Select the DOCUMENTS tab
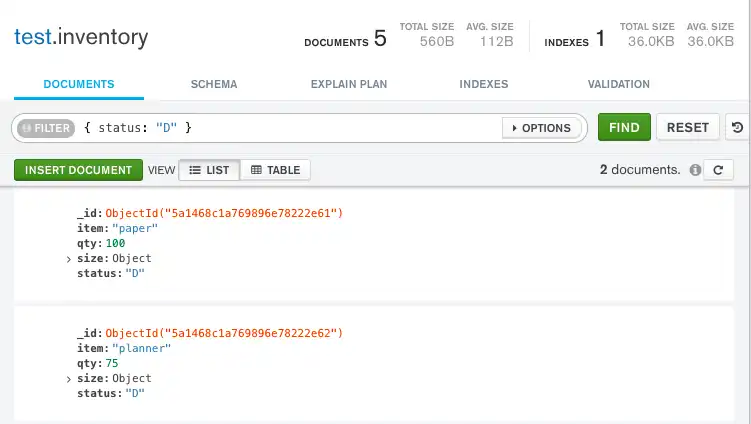751x424 pixels. 79,85
